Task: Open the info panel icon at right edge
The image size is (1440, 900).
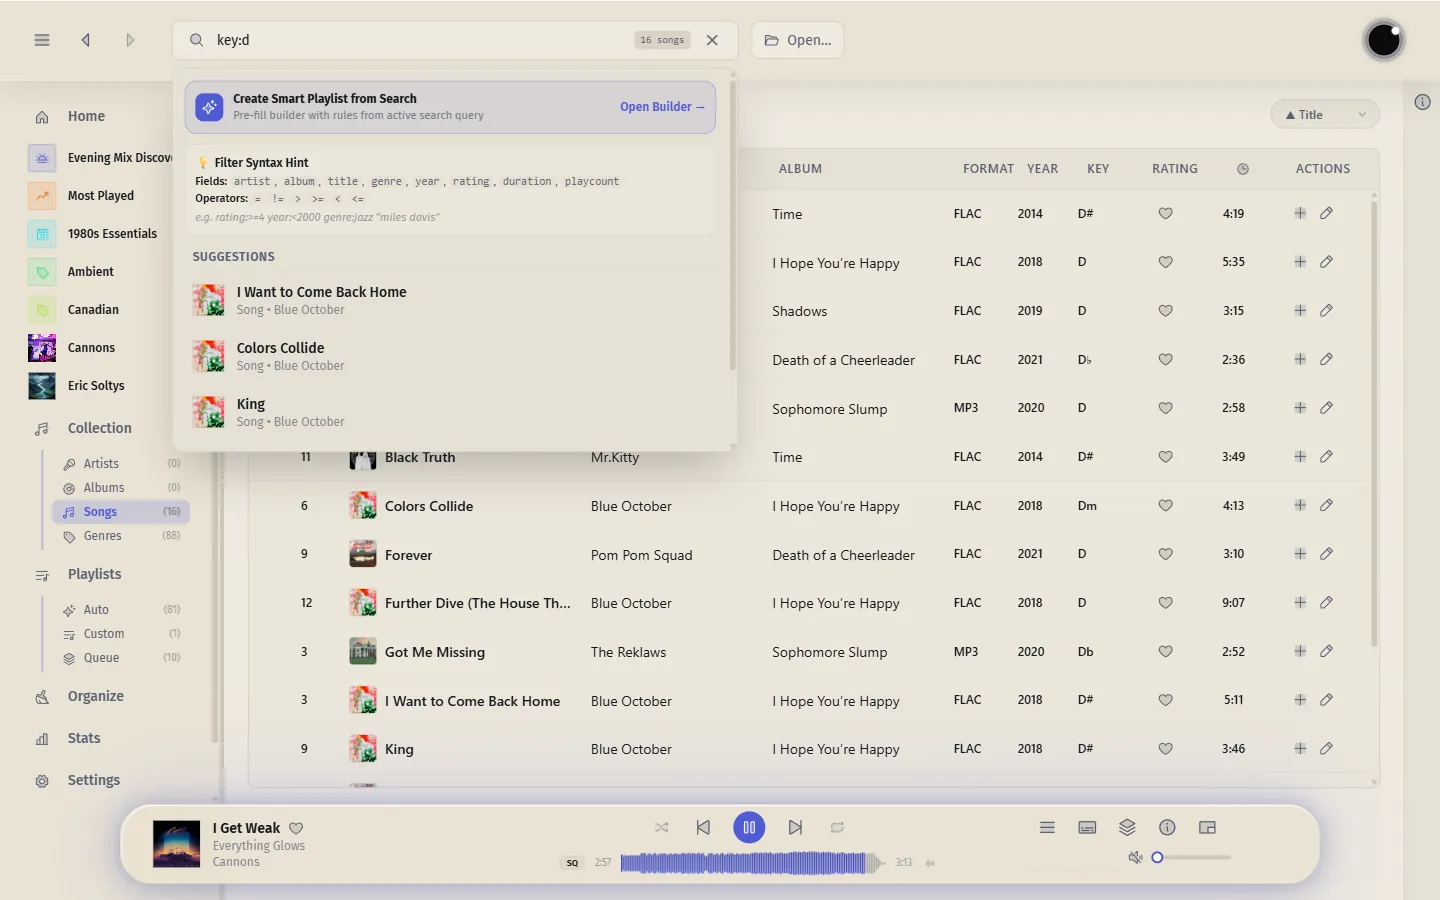Action: (1422, 102)
